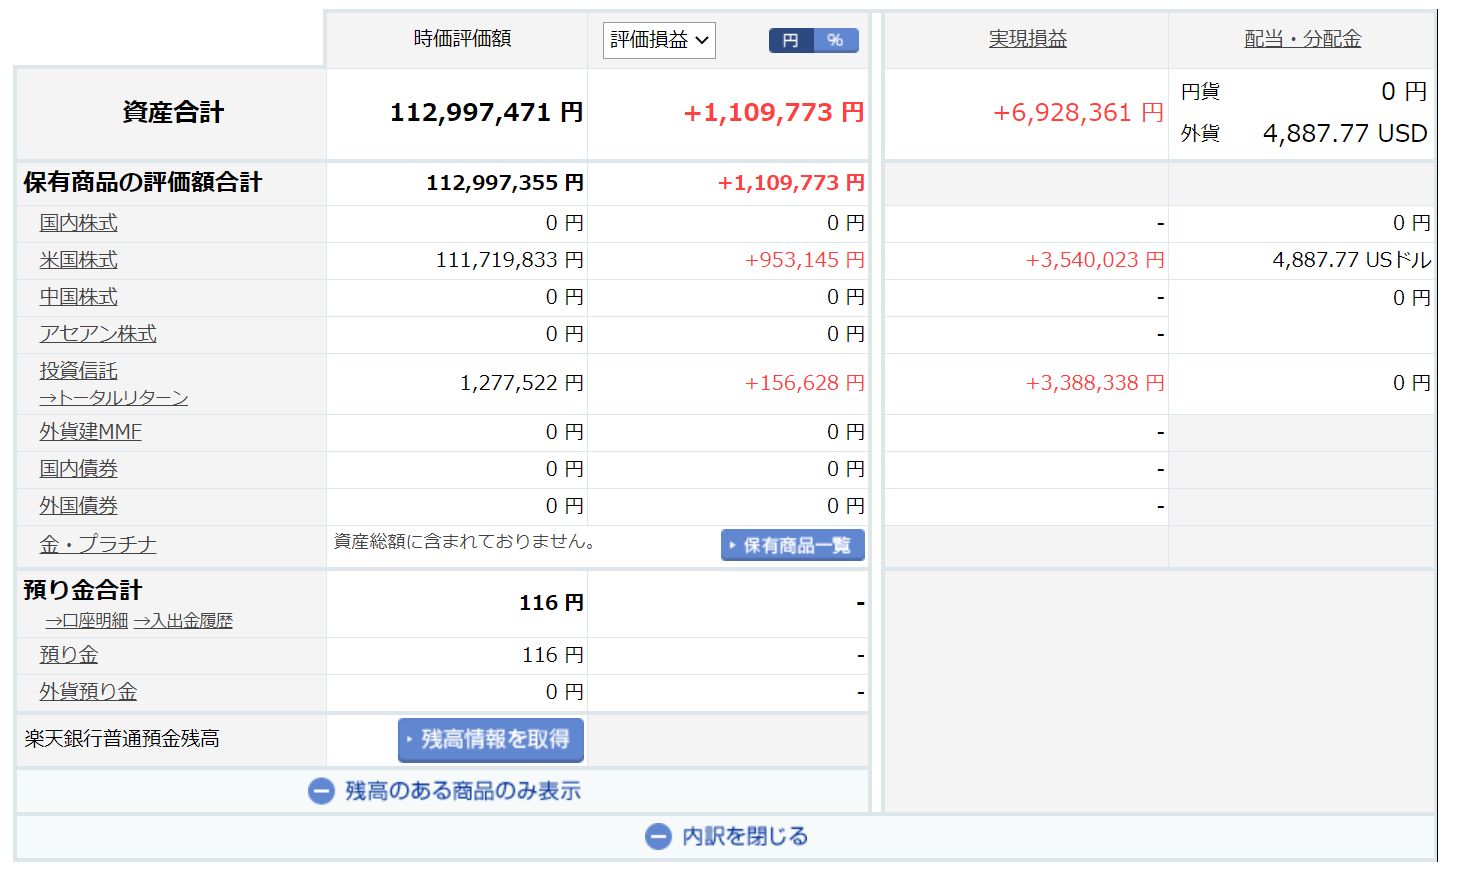The height and width of the screenshot is (871, 1458).
Task: Collapse breakdown via 内訳を閉じる minus icon
Action: point(658,836)
